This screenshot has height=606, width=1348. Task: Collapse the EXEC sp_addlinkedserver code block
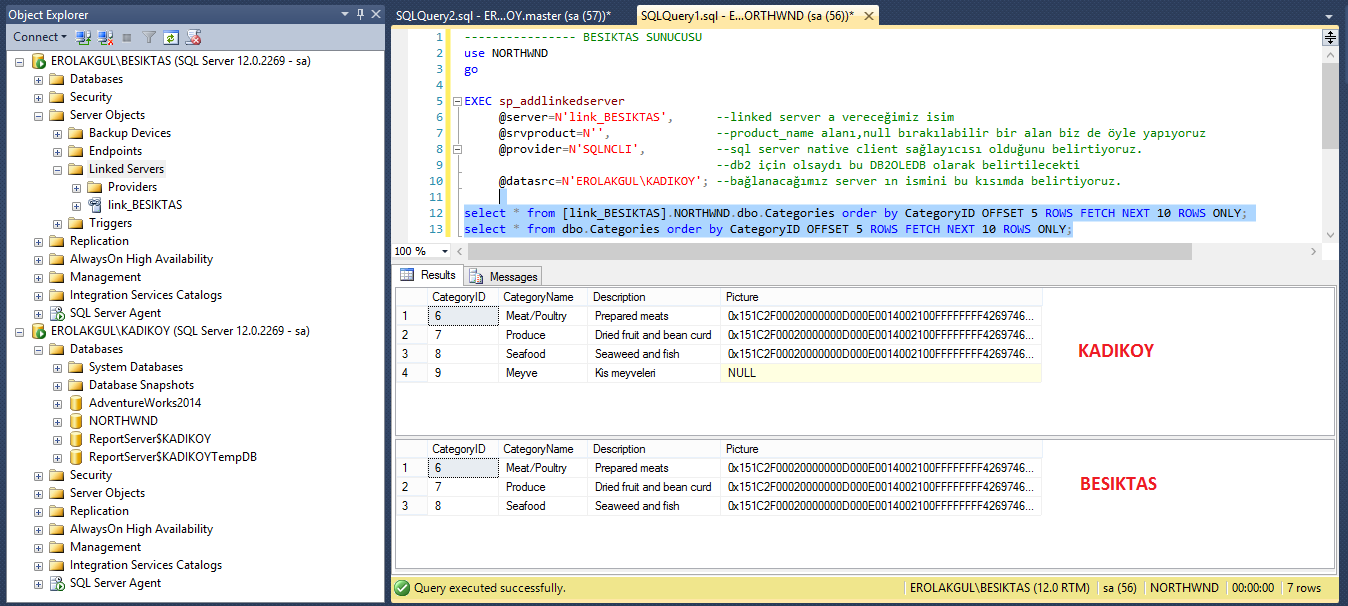click(x=456, y=101)
